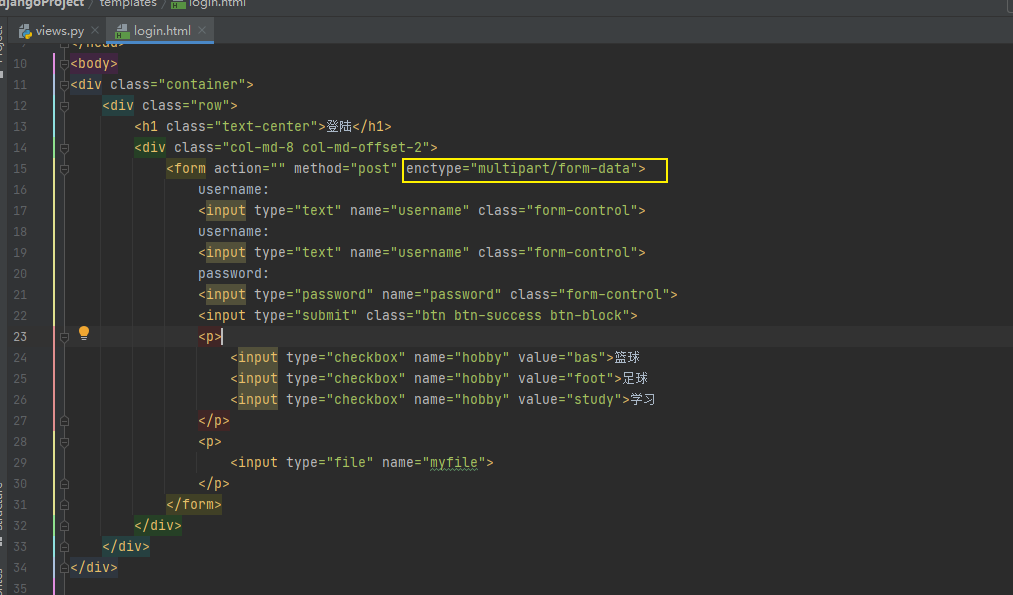Image resolution: width=1013 pixels, height=595 pixels.
Task: Click line number 15 in the gutter
Action: tap(20, 169)
